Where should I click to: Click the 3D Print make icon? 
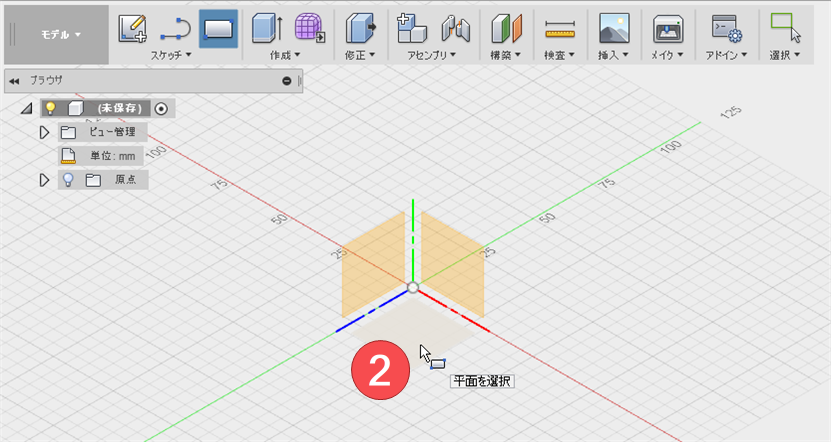pos(668,29)
